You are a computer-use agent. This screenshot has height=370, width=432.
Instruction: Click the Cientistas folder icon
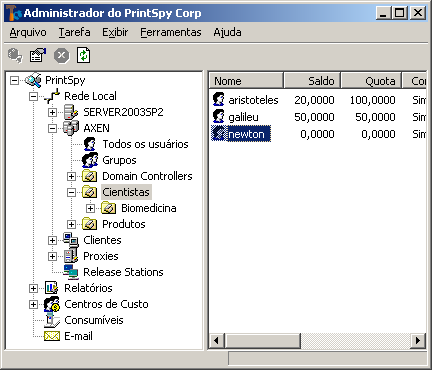click(x=90, y=192)
